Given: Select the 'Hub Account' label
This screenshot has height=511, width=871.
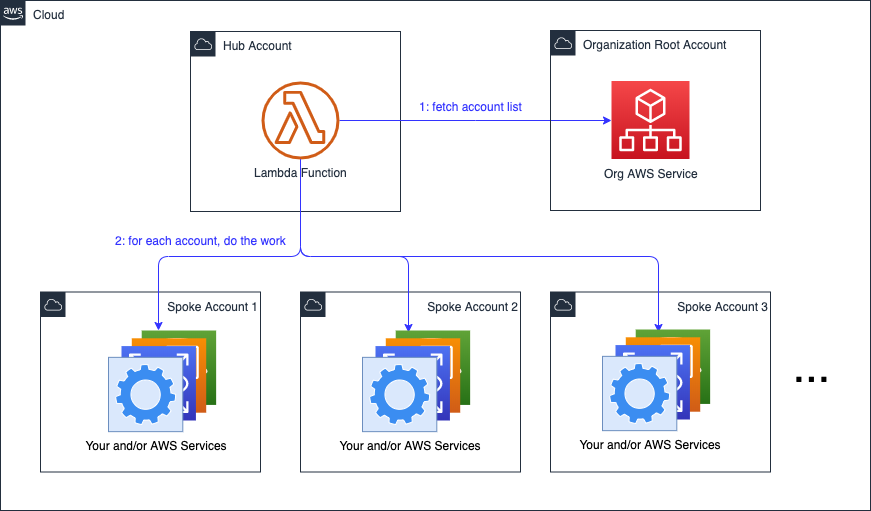Looking at the screenshot, I should pyautogui.click(x=257, y=46).
